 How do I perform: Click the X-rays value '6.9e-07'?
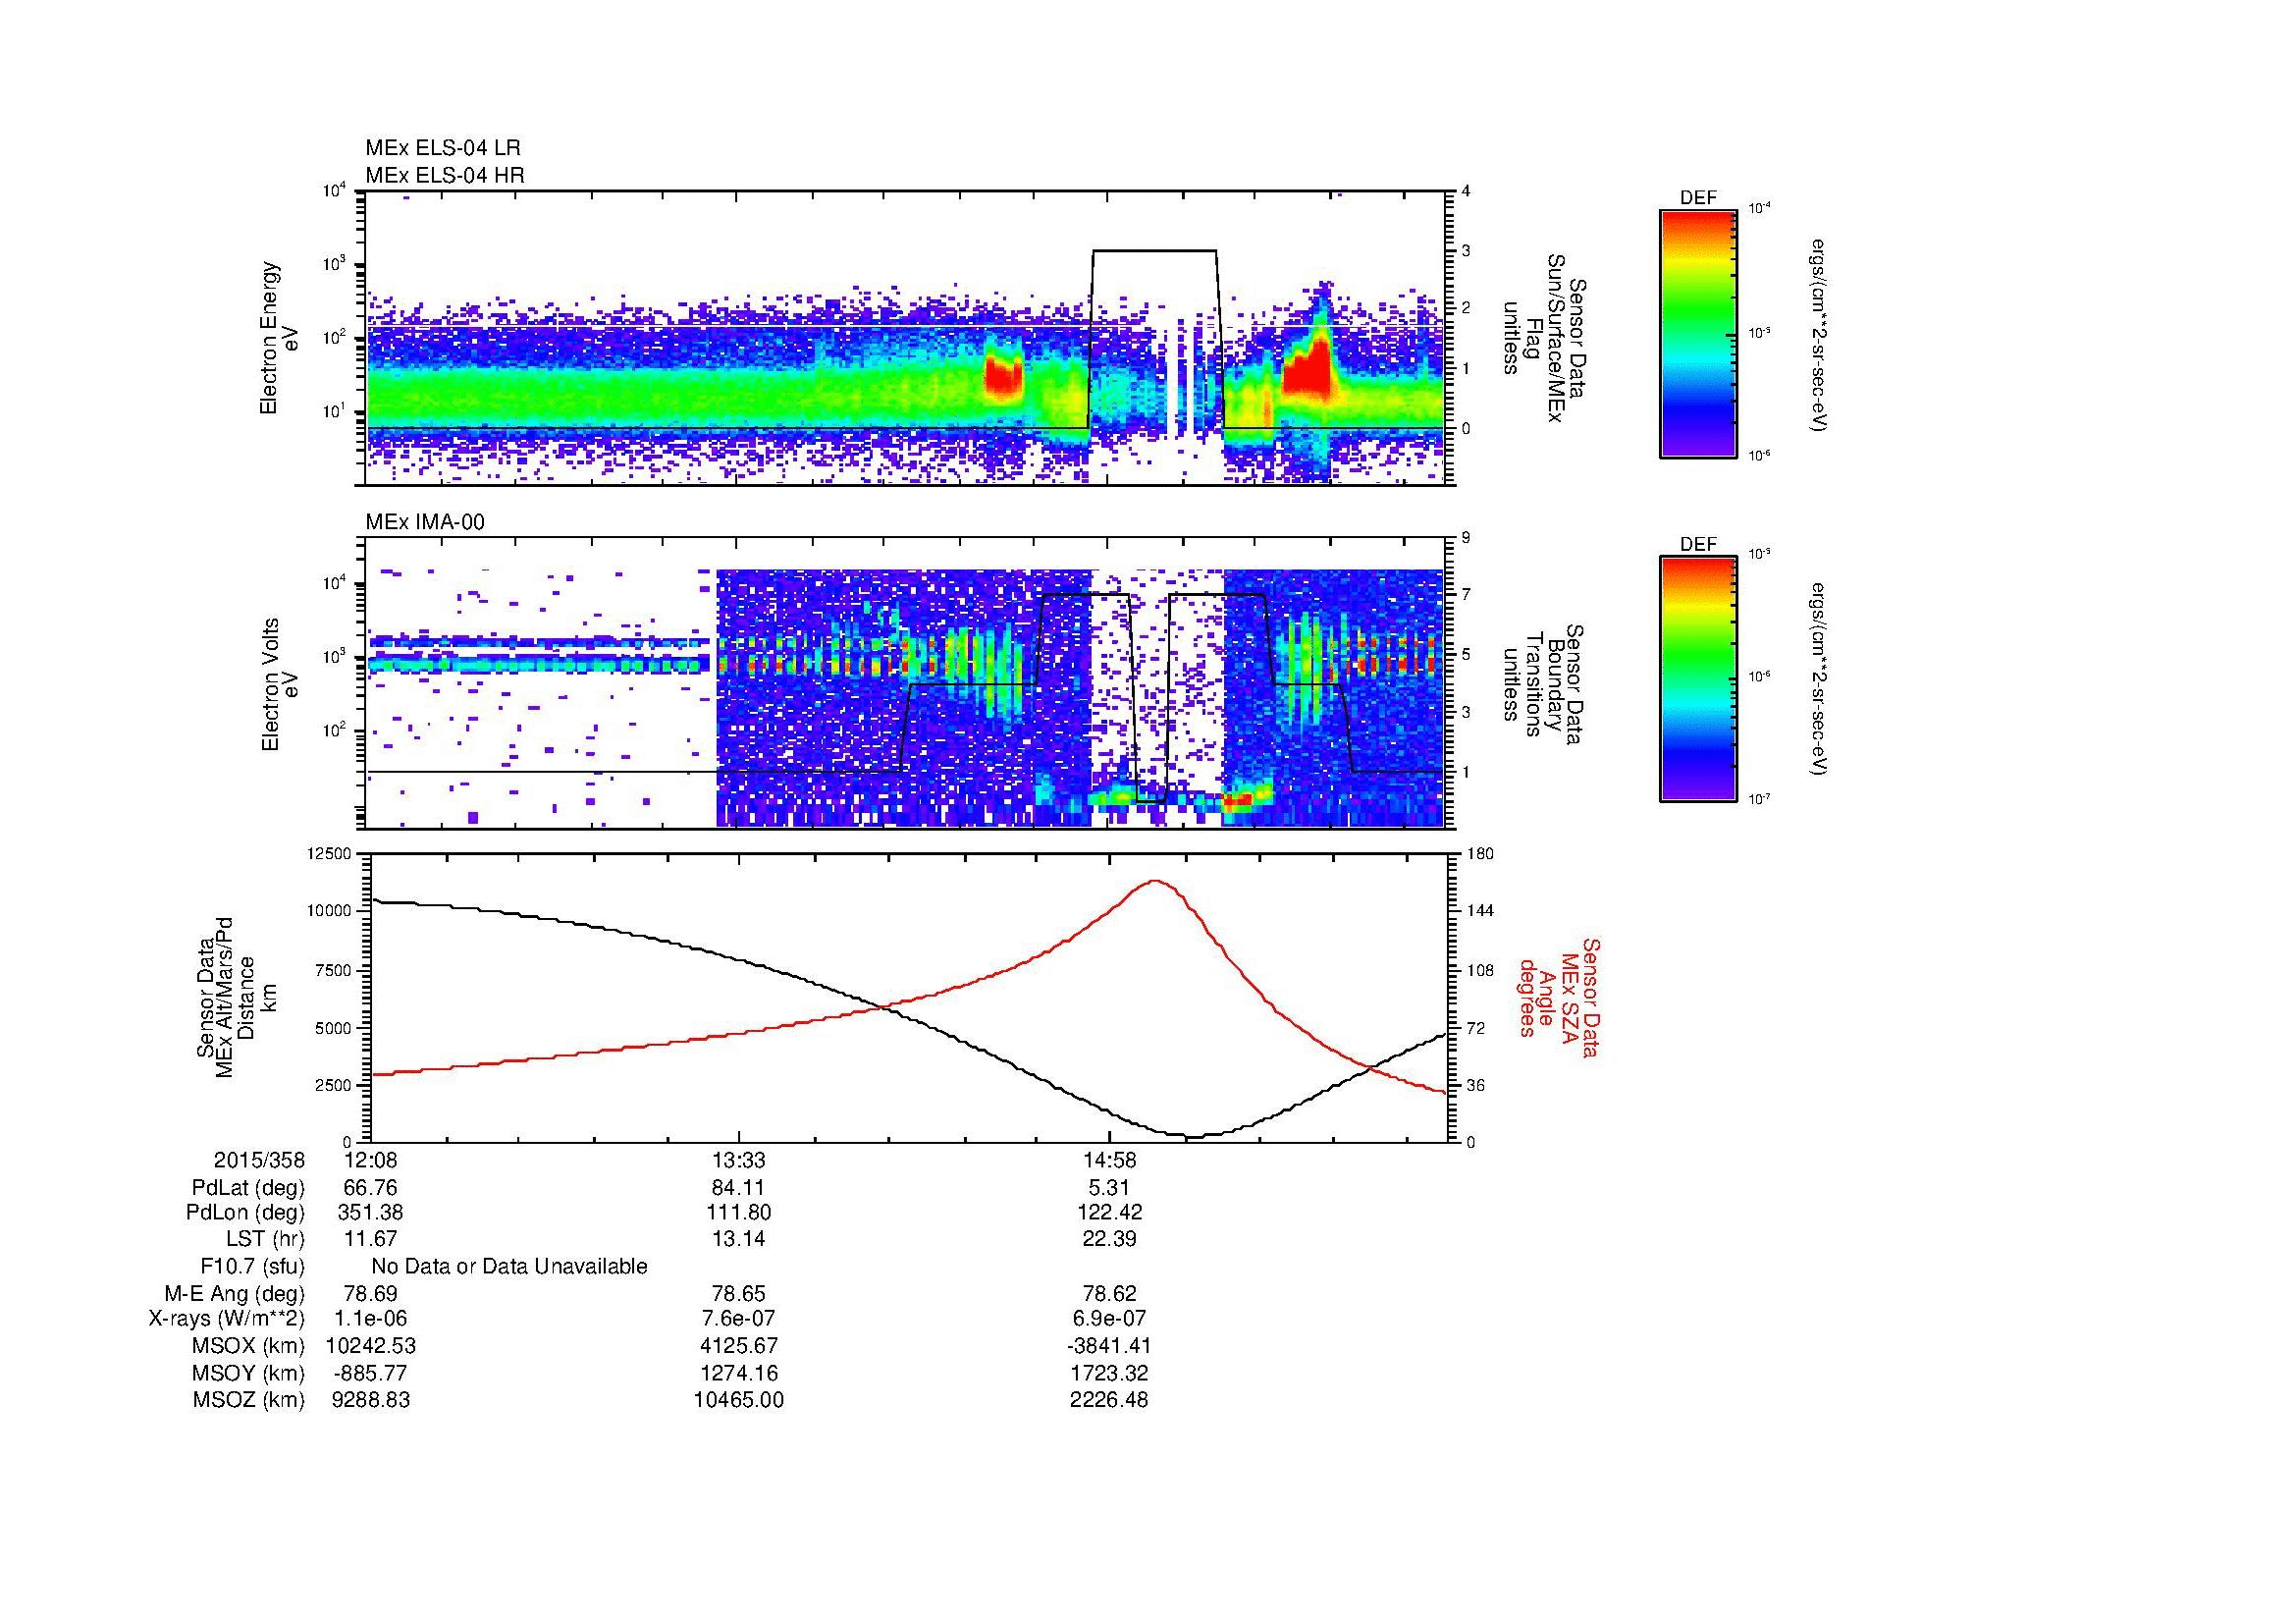[1109, 1319]
